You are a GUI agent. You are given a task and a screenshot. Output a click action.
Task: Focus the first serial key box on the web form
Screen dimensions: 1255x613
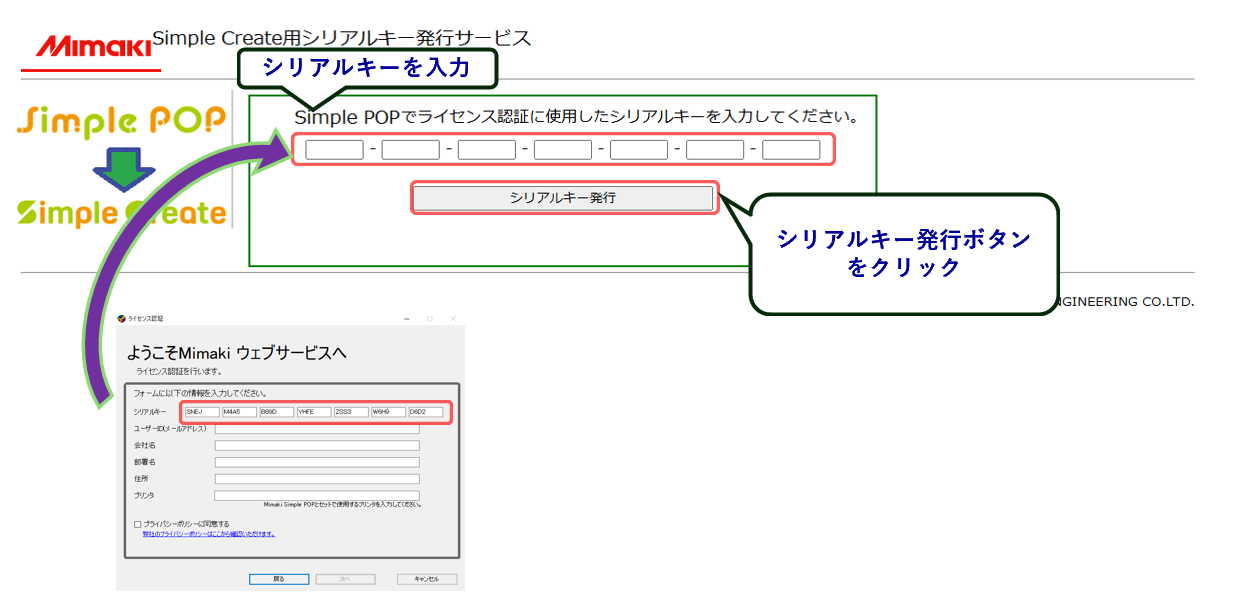tap(334, 150)
